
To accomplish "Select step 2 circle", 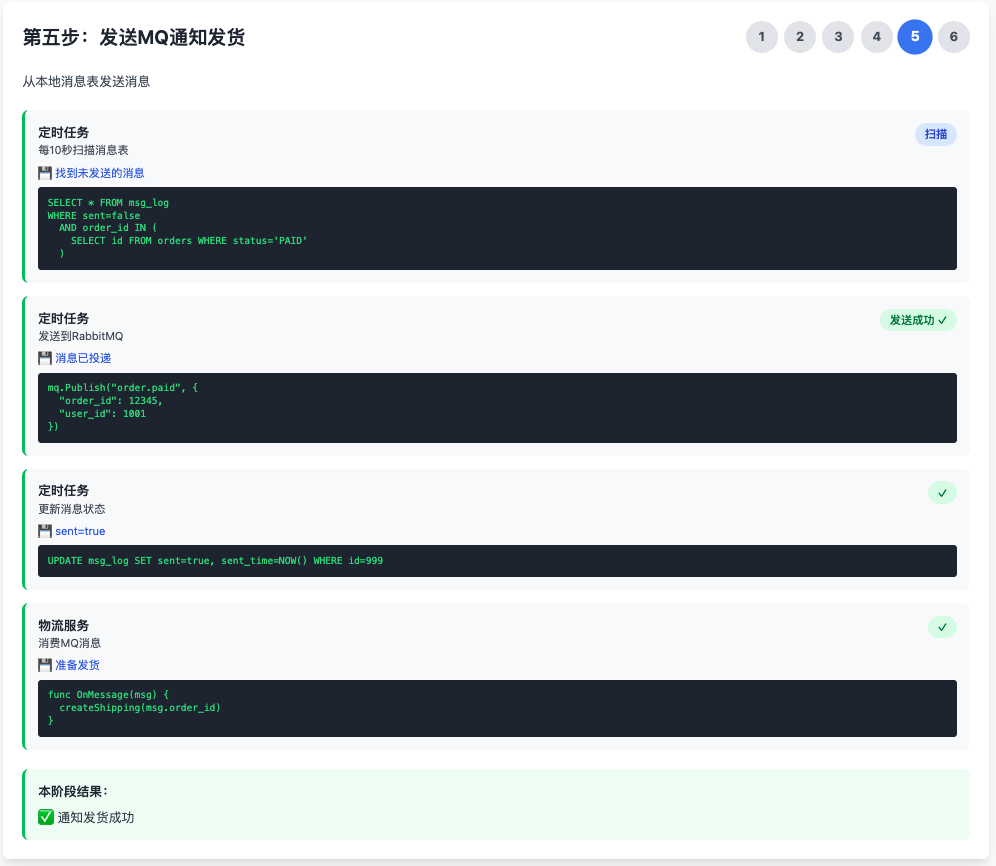I will (800, 37).
